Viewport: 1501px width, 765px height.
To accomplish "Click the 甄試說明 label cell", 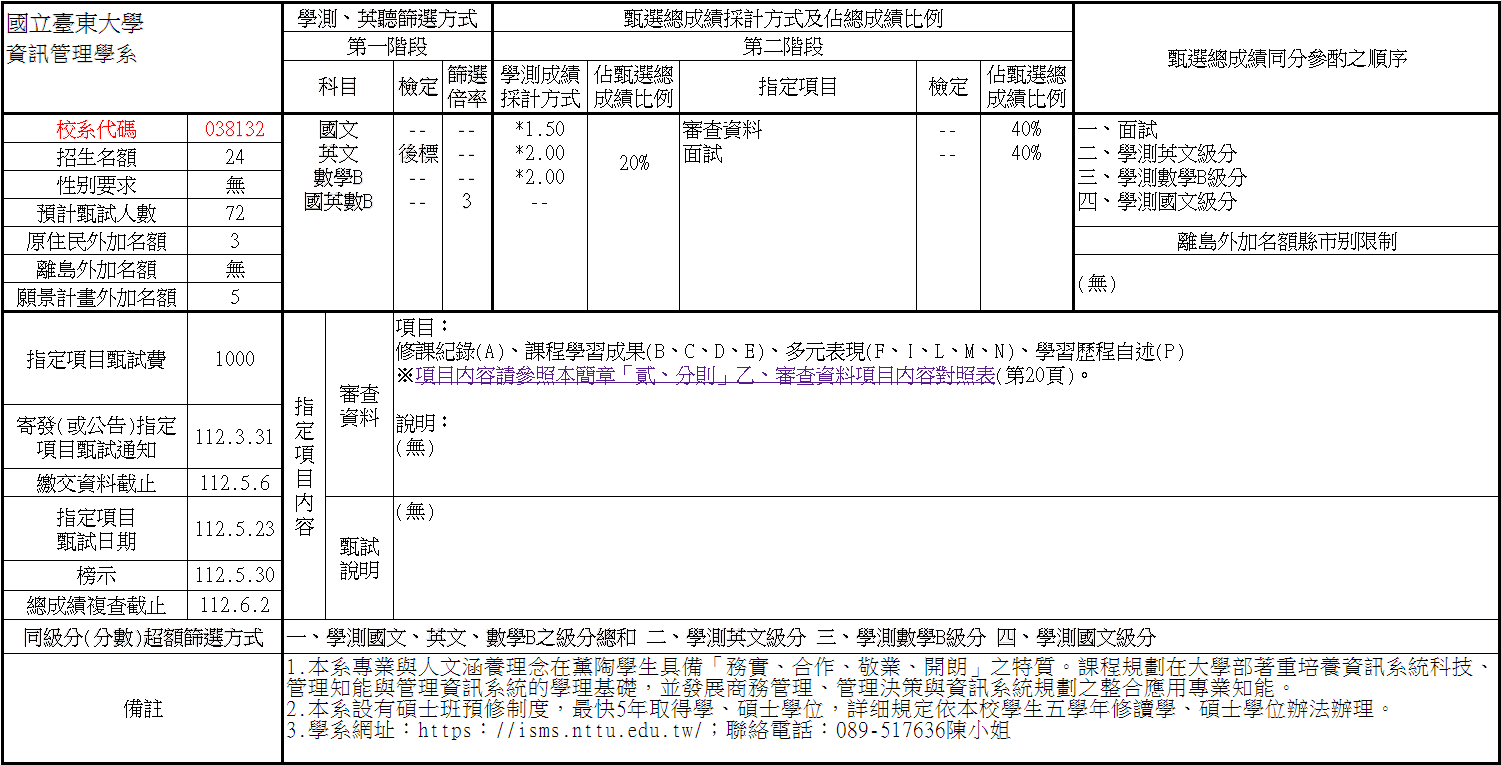I will 359,558.
